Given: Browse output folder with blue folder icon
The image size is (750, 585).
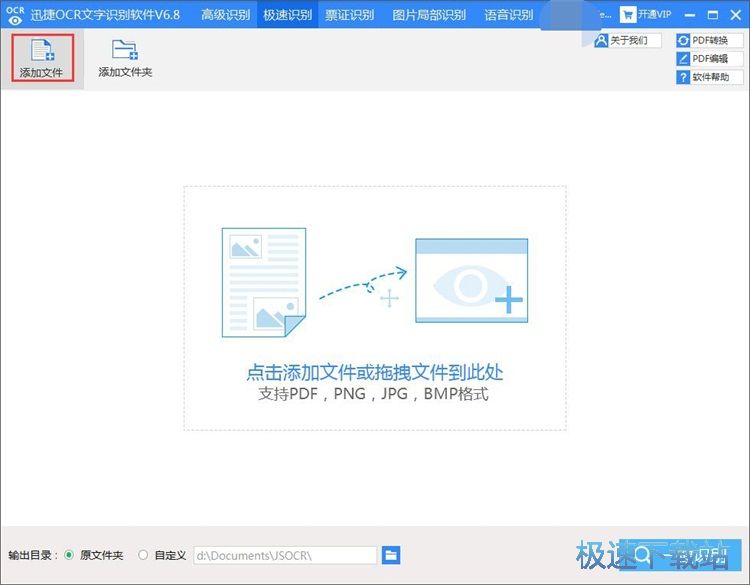Looking at the screenshot, I should [x=391, y=555].
